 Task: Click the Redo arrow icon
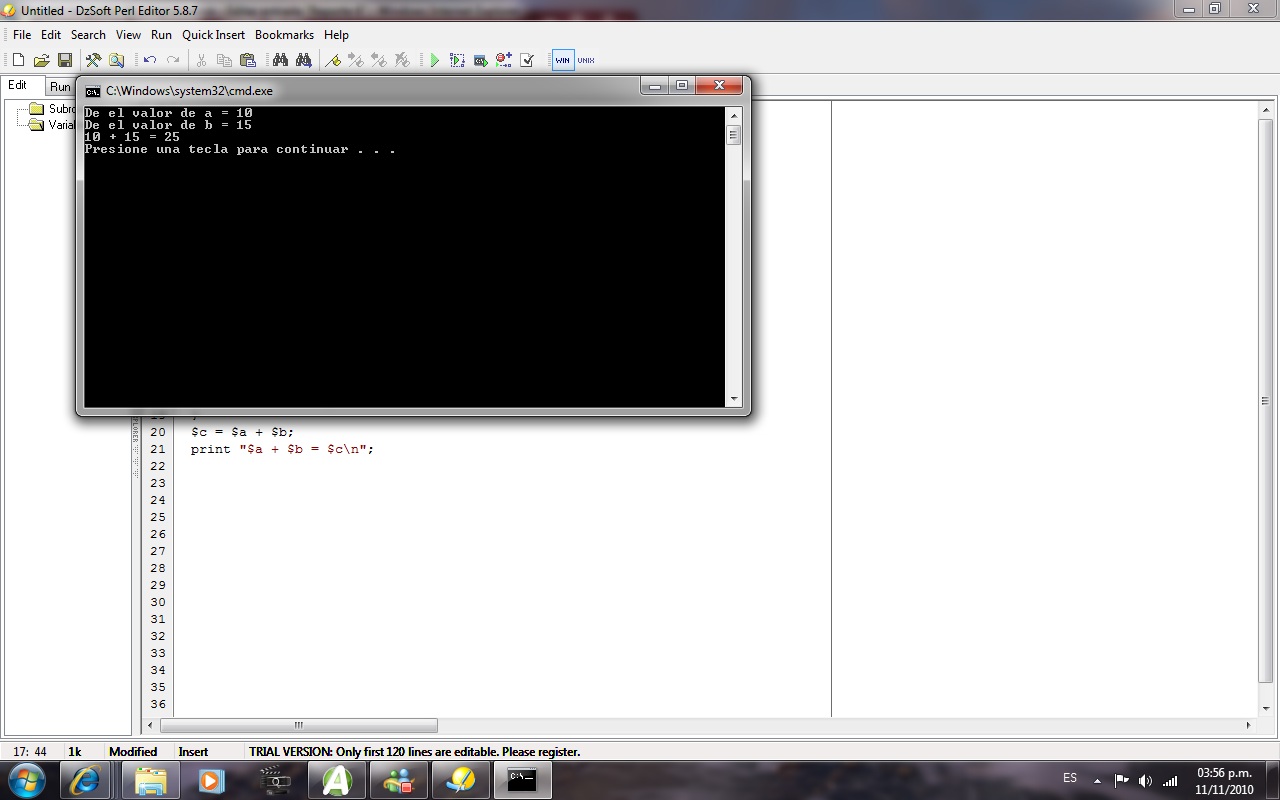[x=173, y=60]
